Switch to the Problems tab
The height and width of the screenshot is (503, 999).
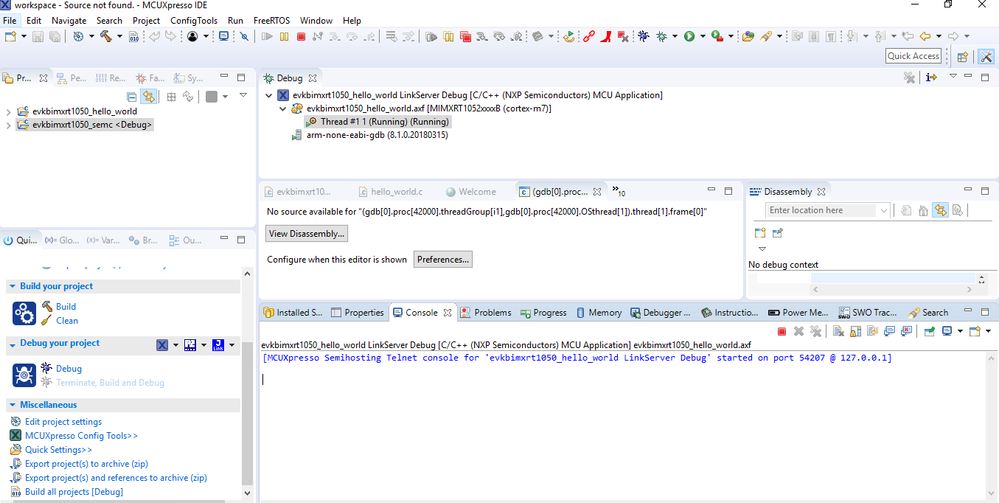pos(485,312)
